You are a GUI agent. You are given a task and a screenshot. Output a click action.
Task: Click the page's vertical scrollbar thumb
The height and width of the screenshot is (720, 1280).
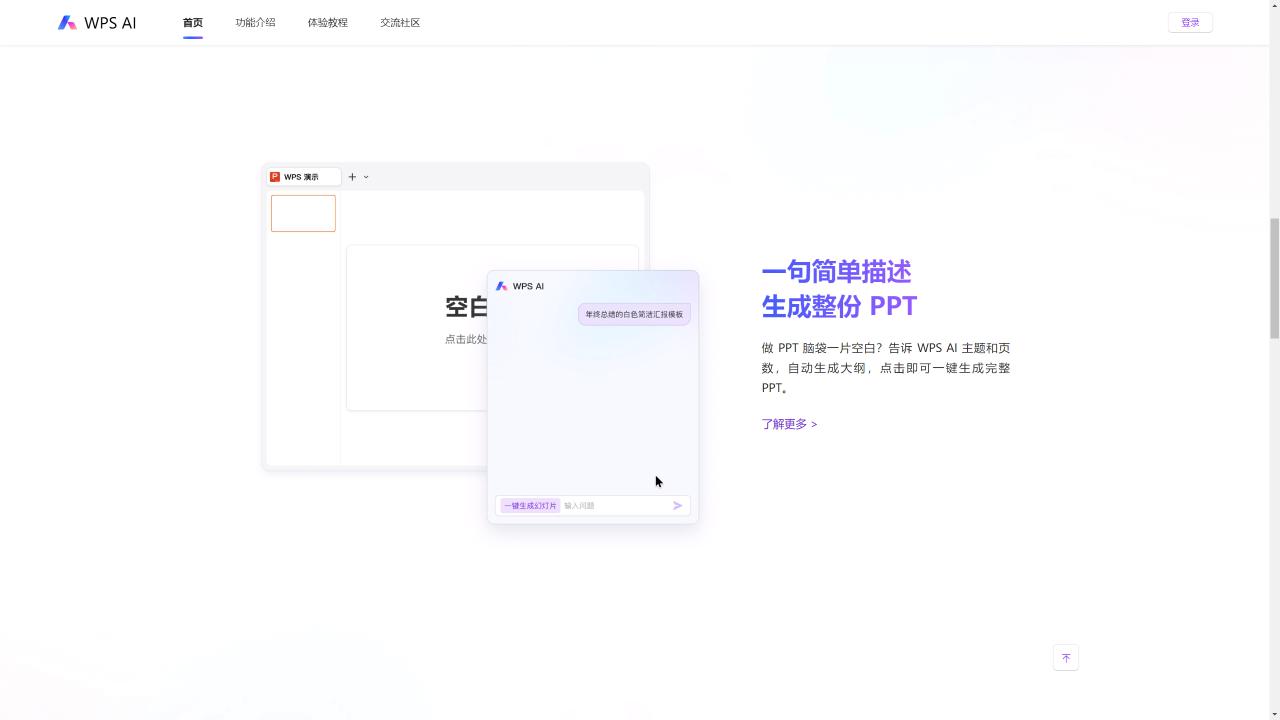1274,278
